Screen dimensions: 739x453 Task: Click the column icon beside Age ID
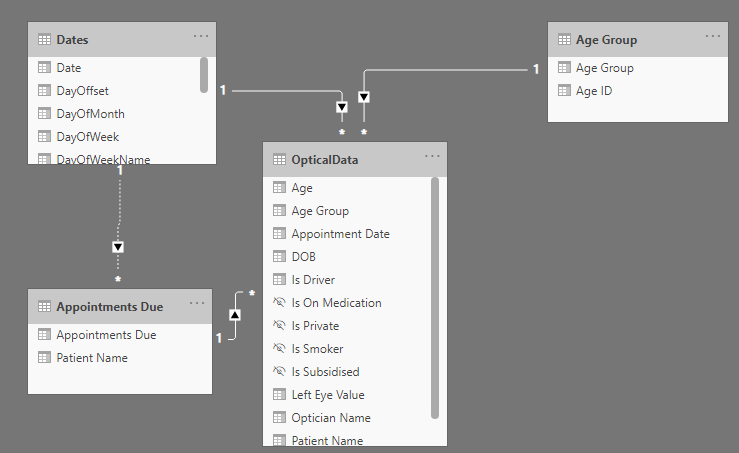[564, 91]
